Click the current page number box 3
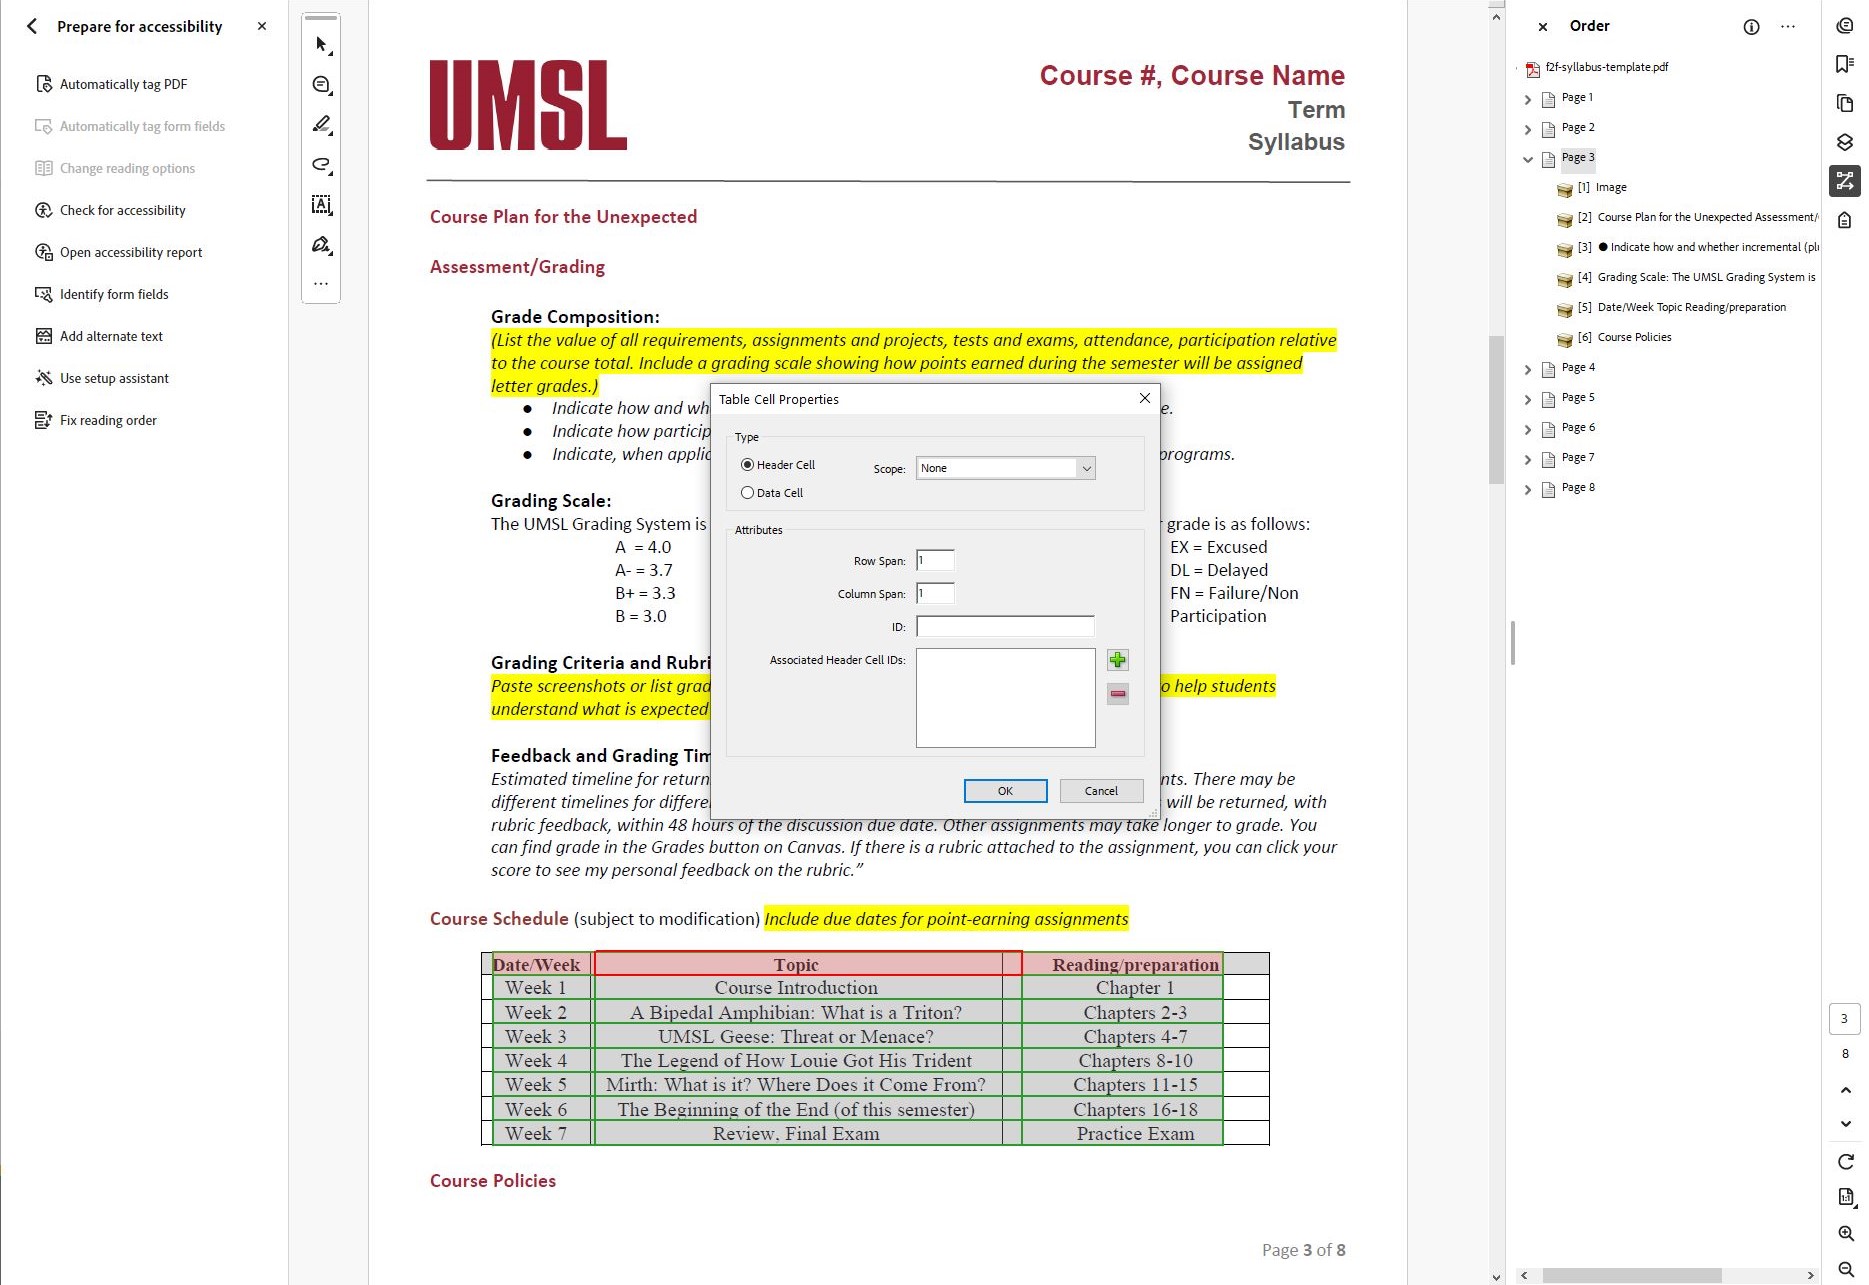 (1845, 1019)
